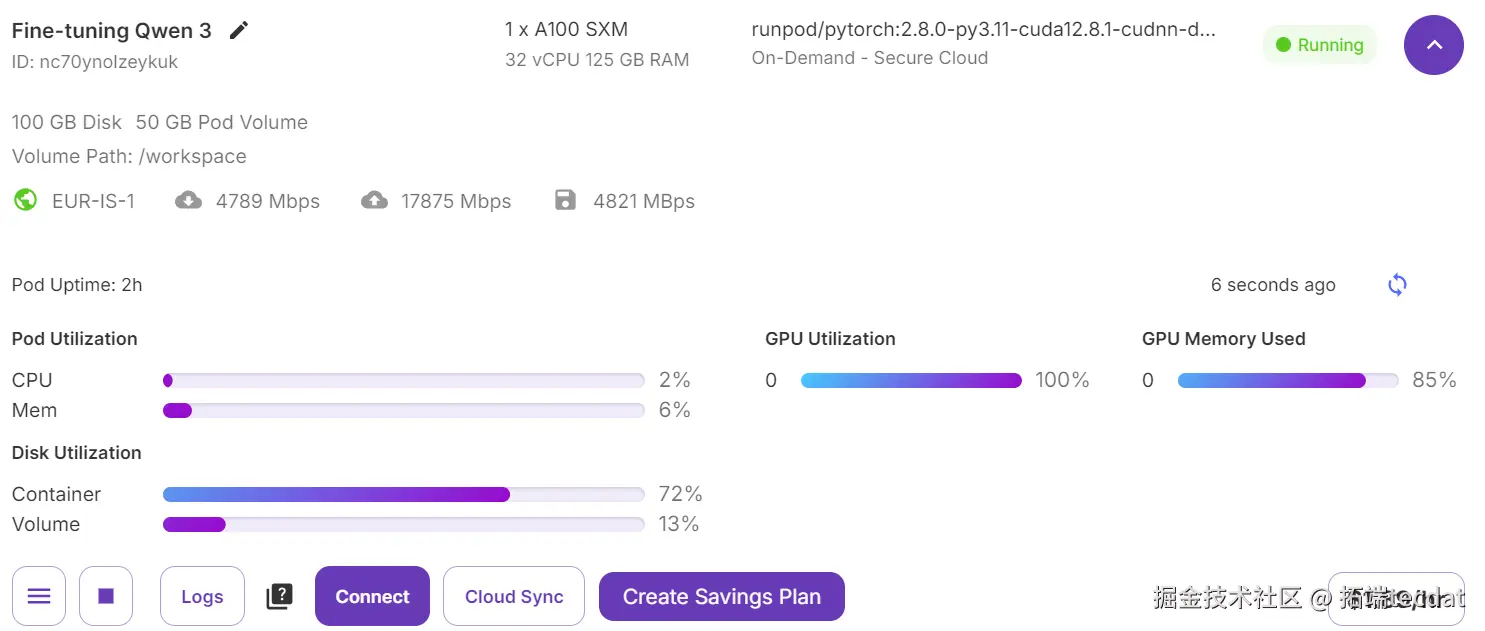This screenshot has width=1485, height=631.
Task: Click the download speed cloud icon
Action: pyautogui.click(x=188, y=200)
